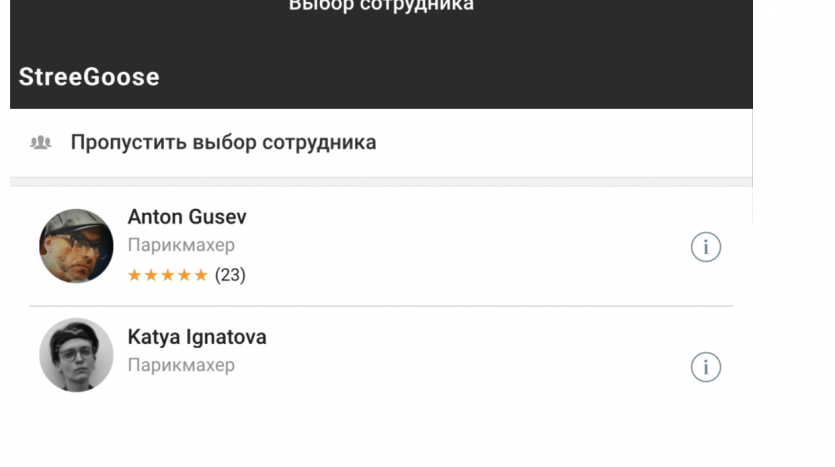Click the fifth star in Anton's rating
The height and width of the screenshot is (467, 835).
click(201, 275)
